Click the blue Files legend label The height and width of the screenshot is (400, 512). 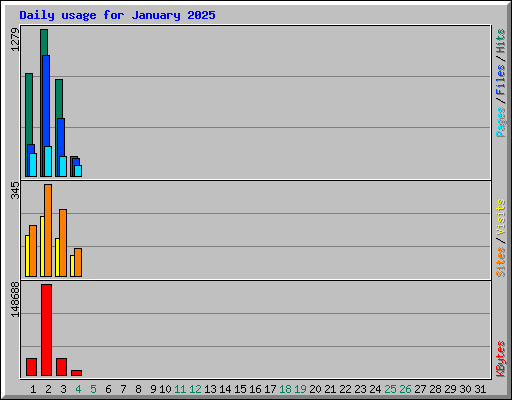pyautogui.click(x=500, y=79)
